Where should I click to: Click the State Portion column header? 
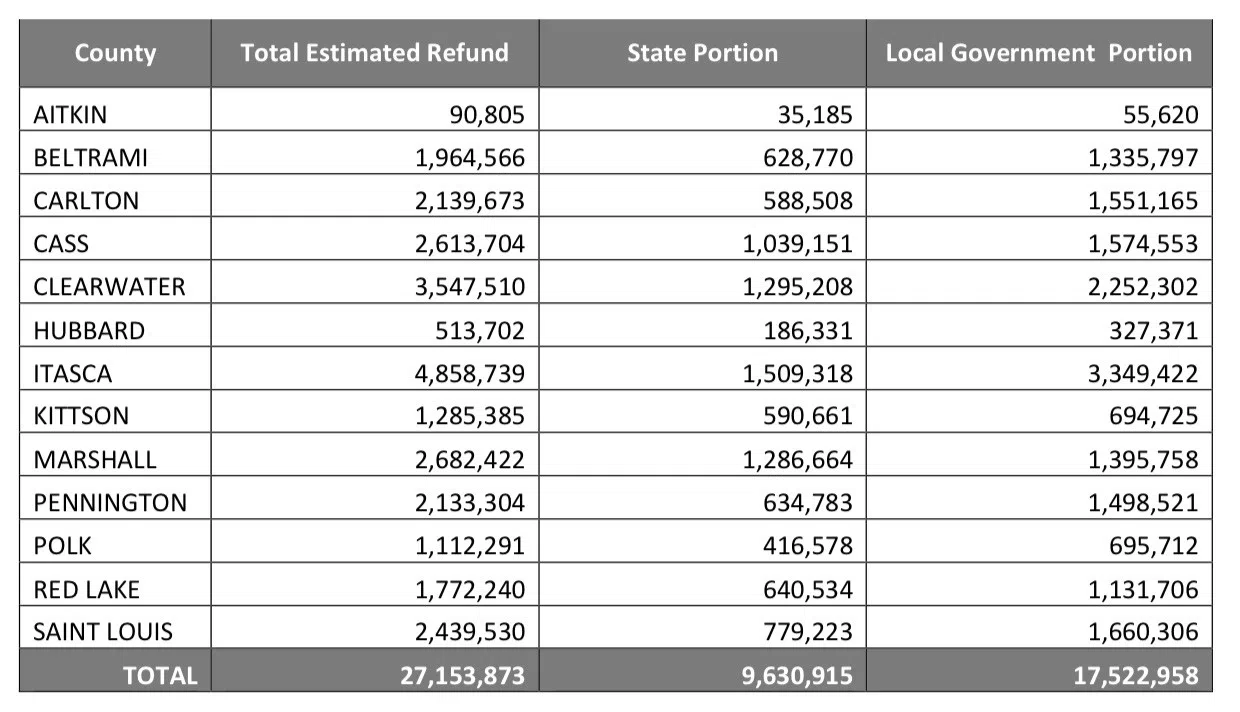[x=702, y=53]
